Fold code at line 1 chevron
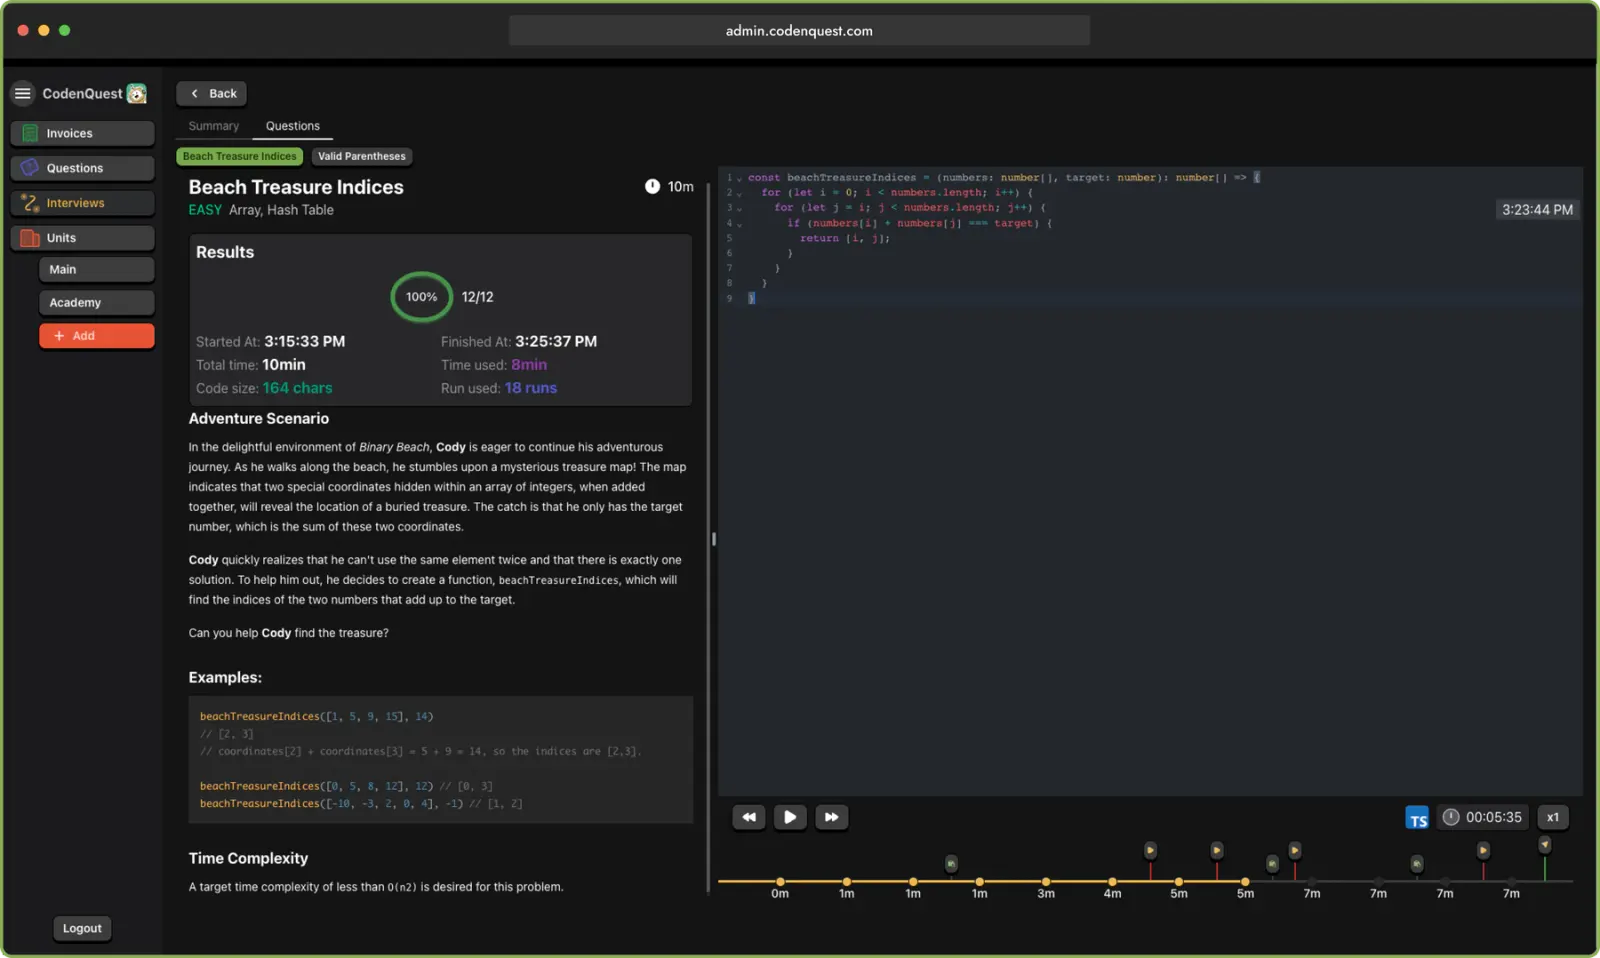1600x958 pixels. click(x=740, y=178)
